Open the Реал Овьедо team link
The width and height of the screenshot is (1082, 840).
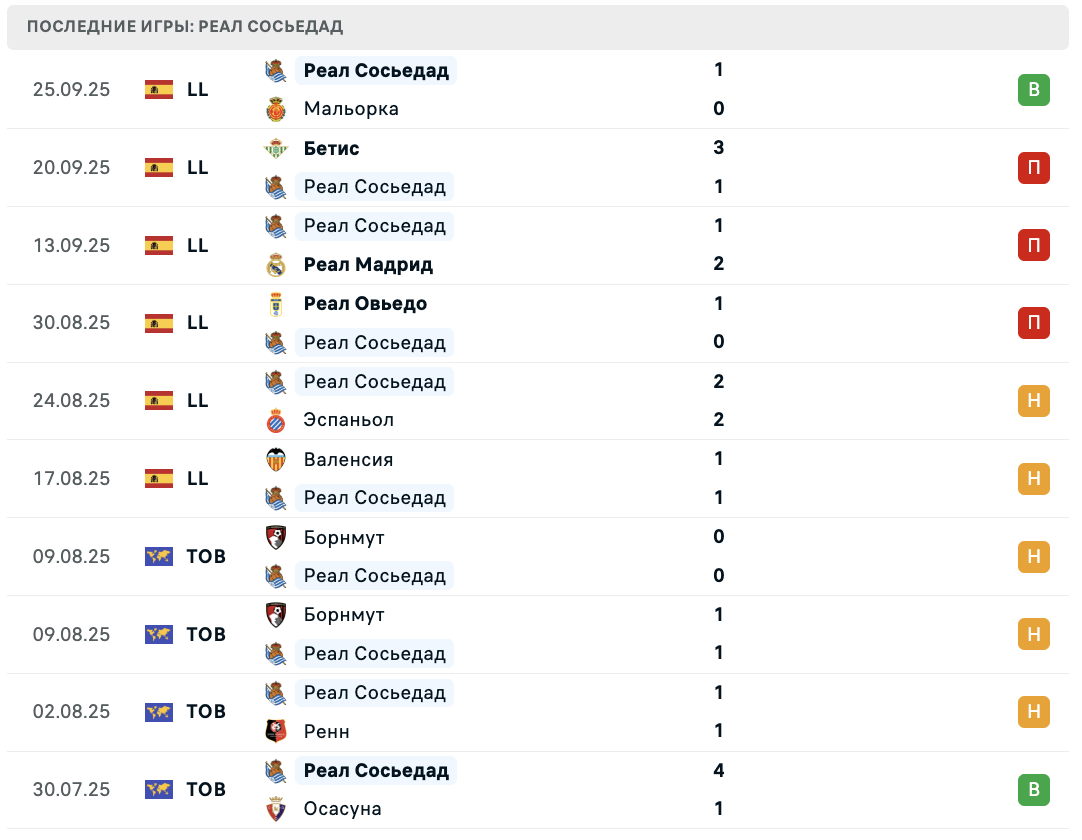(x=365, y=304)
